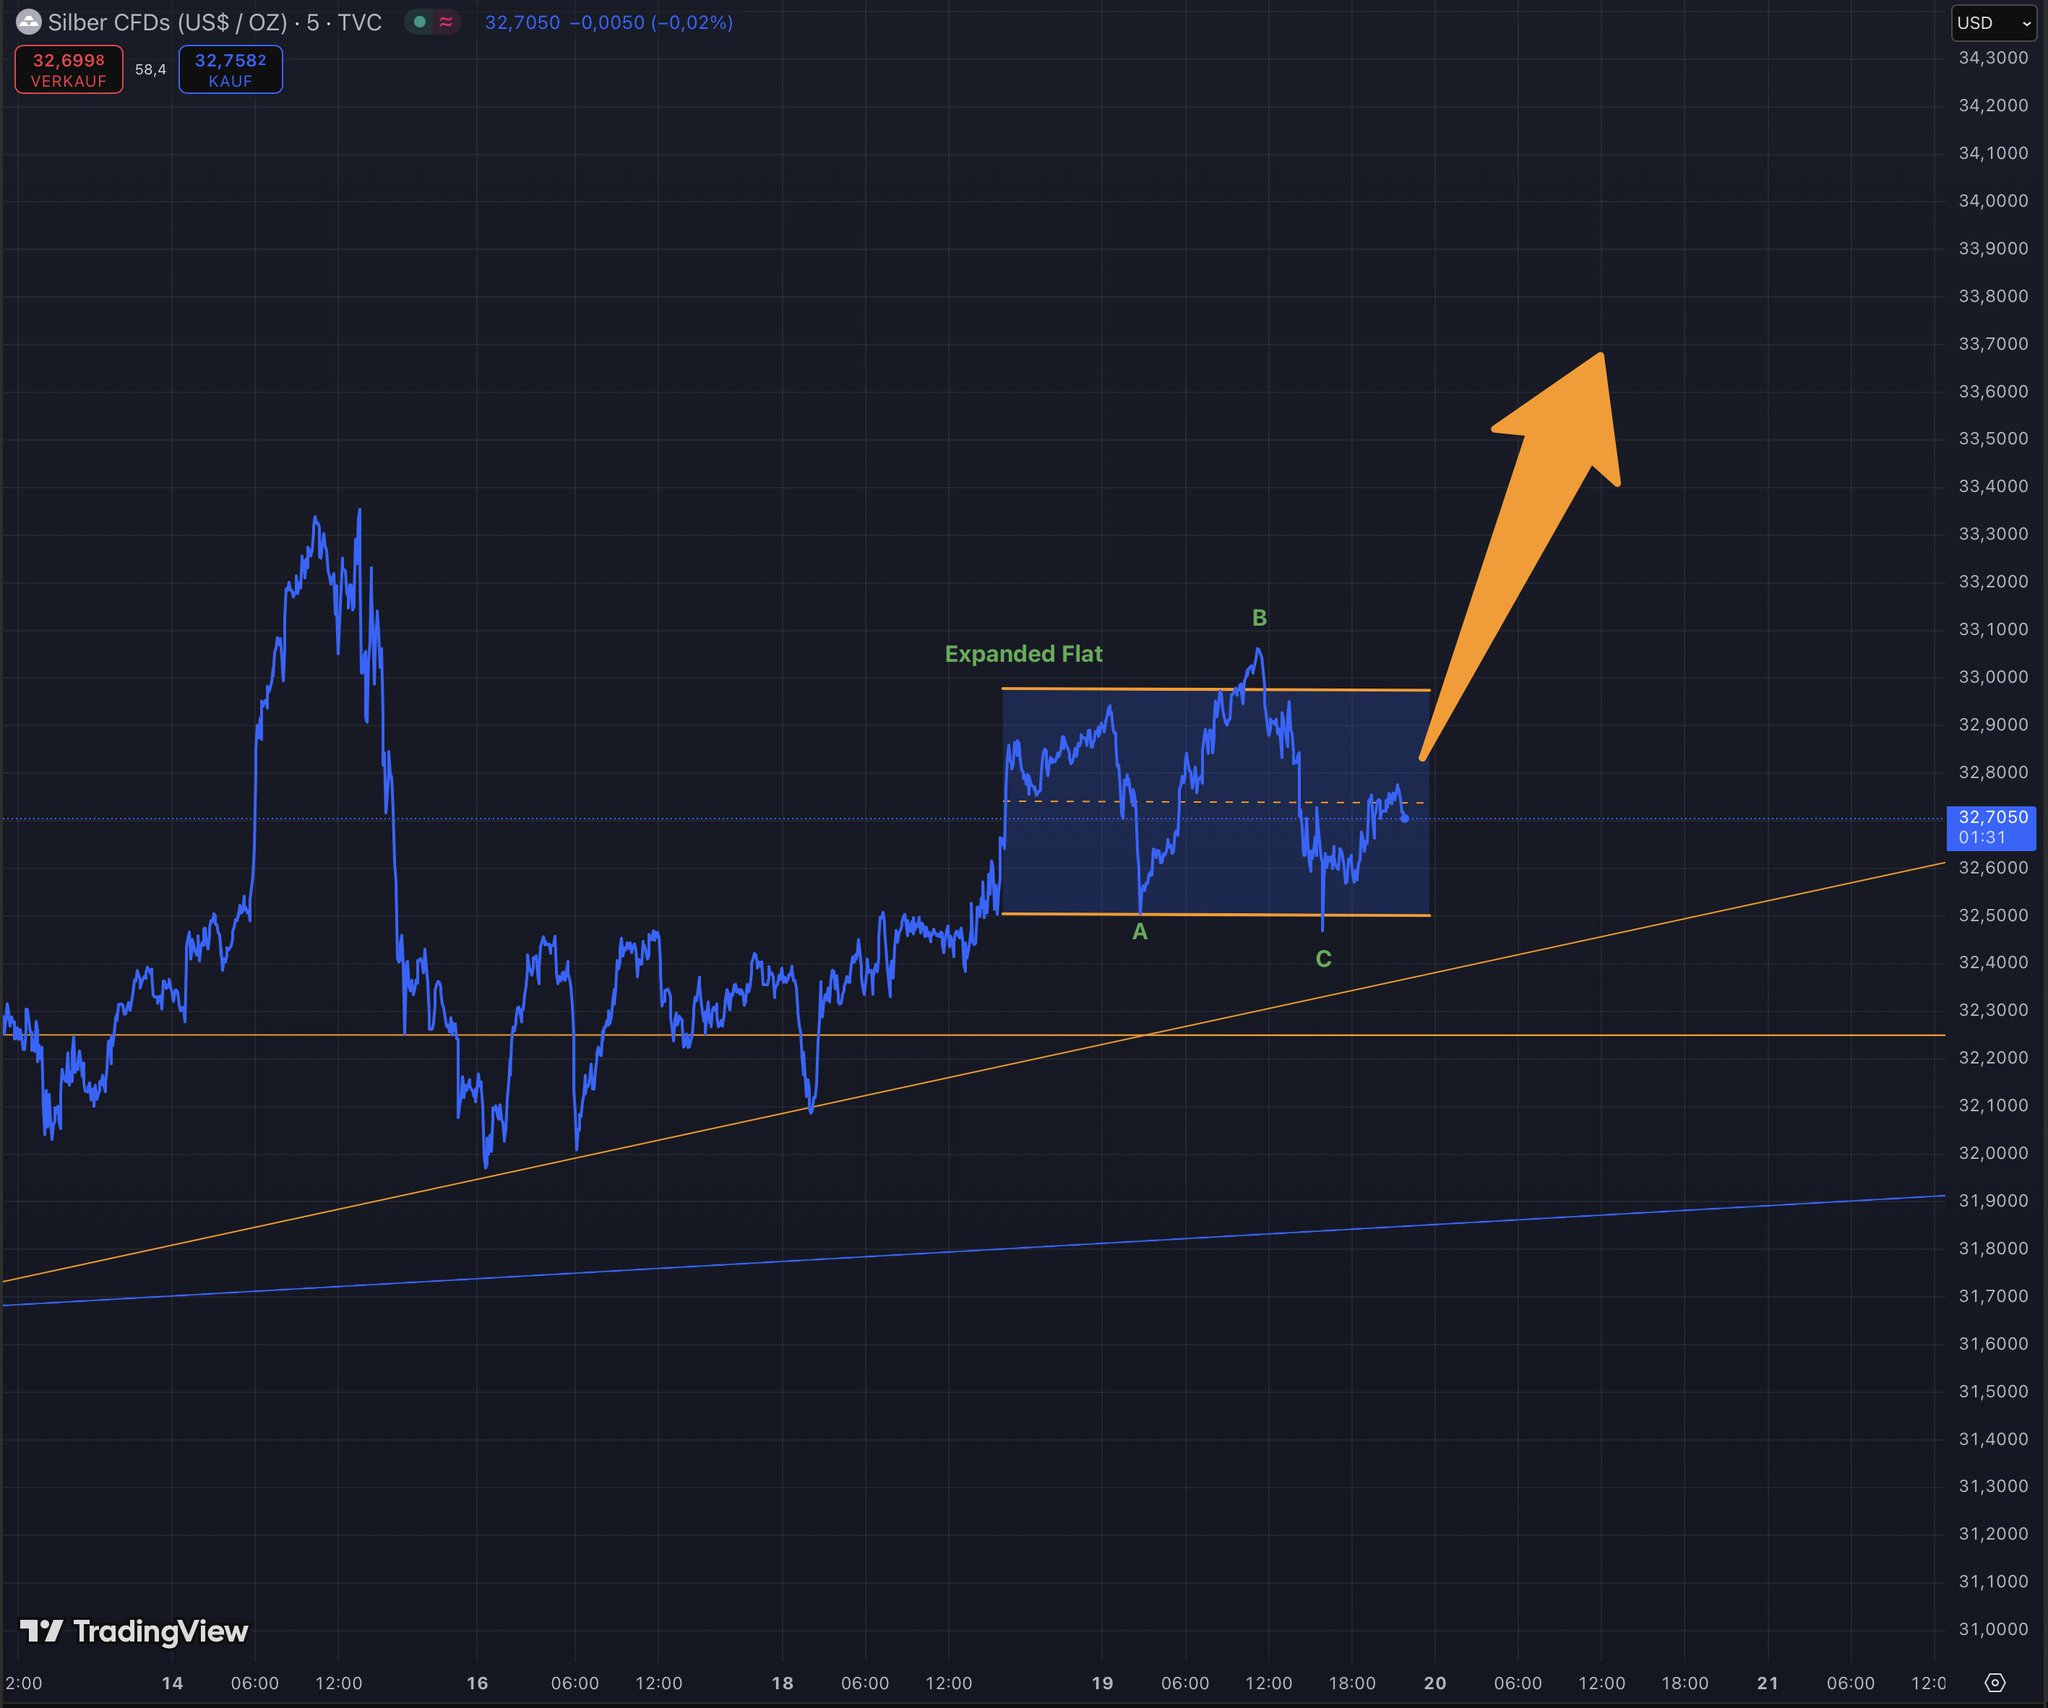Click the silver symbol logo icon
The width and height of the screenshot is (2048, 1708).
click(x=29, y=22)
